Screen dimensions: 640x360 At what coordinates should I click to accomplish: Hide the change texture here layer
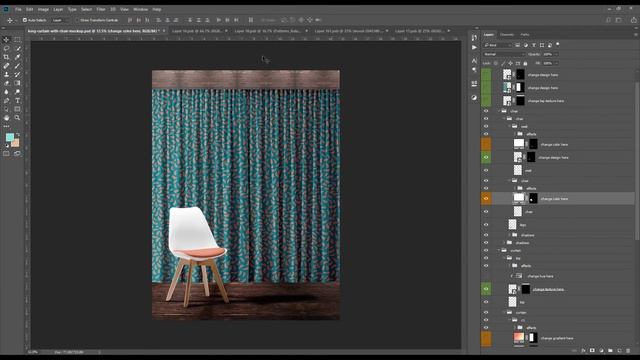486,289
